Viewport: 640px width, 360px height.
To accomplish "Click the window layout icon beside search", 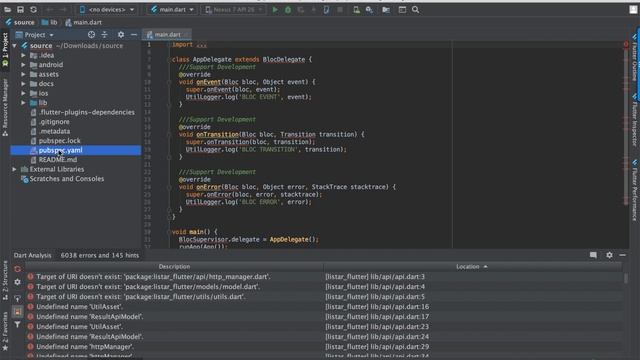I will point(402,9).
